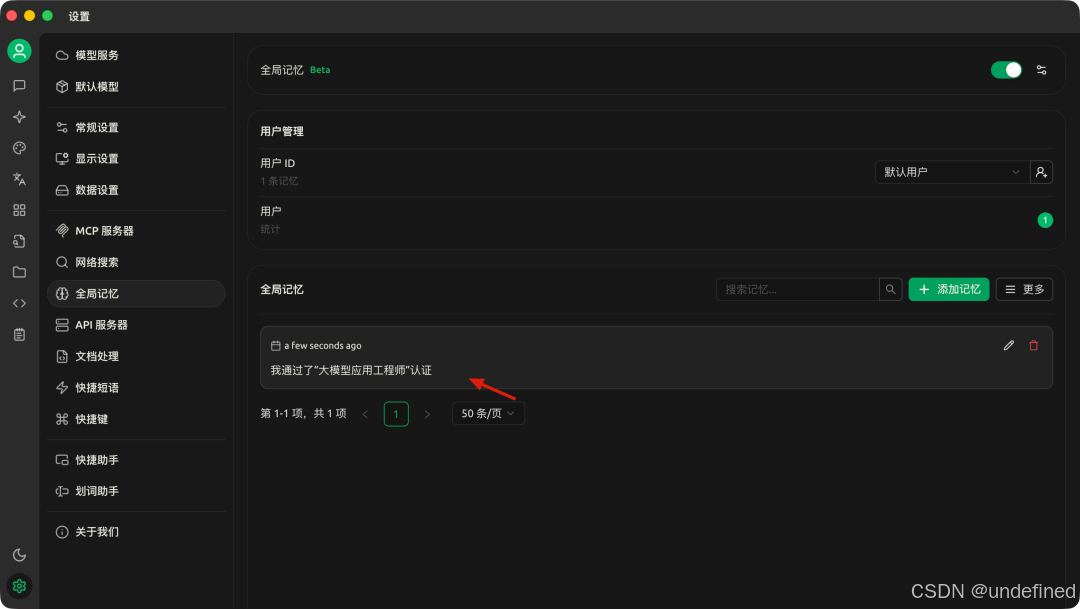The image size is (1080, 609).
Task: Open 快捷短语 settings section
Action: point(136,388)
